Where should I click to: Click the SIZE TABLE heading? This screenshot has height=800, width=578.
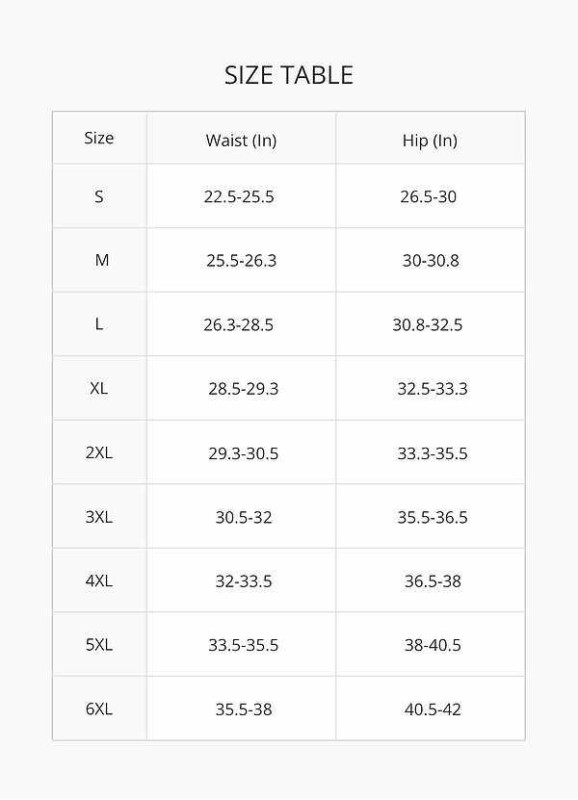coord(289,76)
